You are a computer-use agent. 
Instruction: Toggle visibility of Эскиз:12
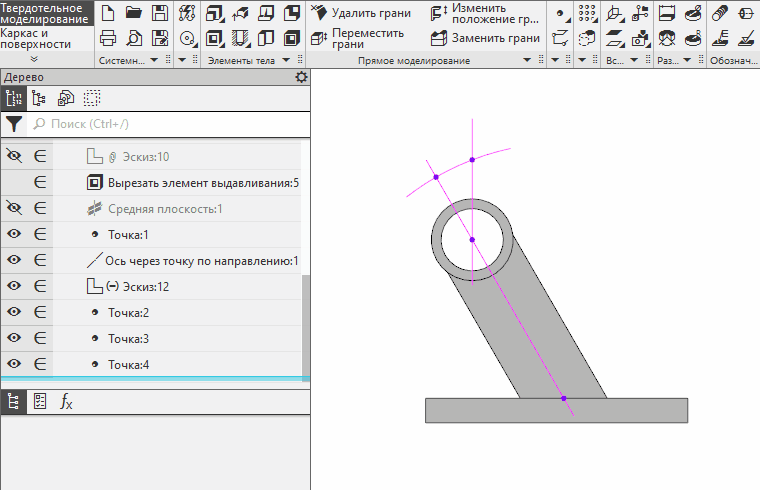14,286
